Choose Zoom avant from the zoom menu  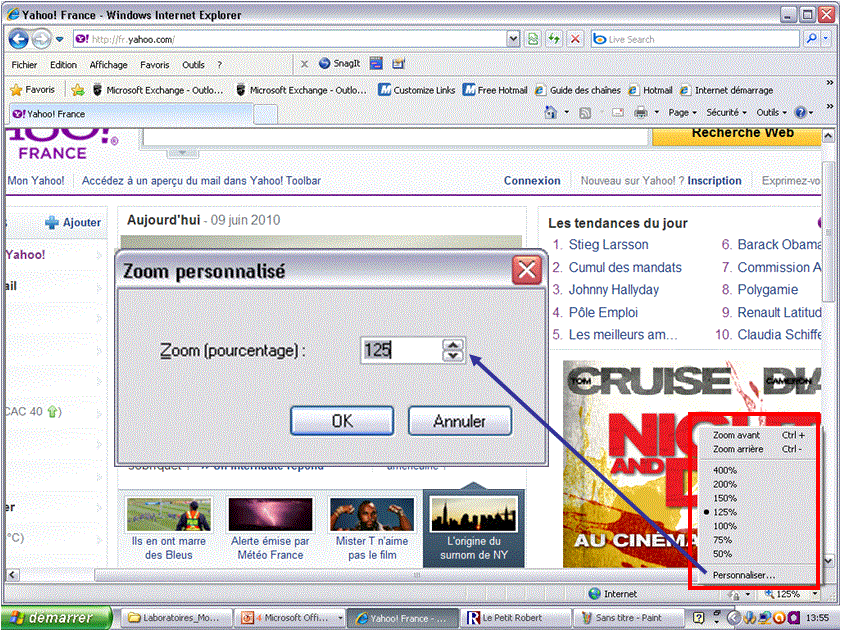[758, 435]
